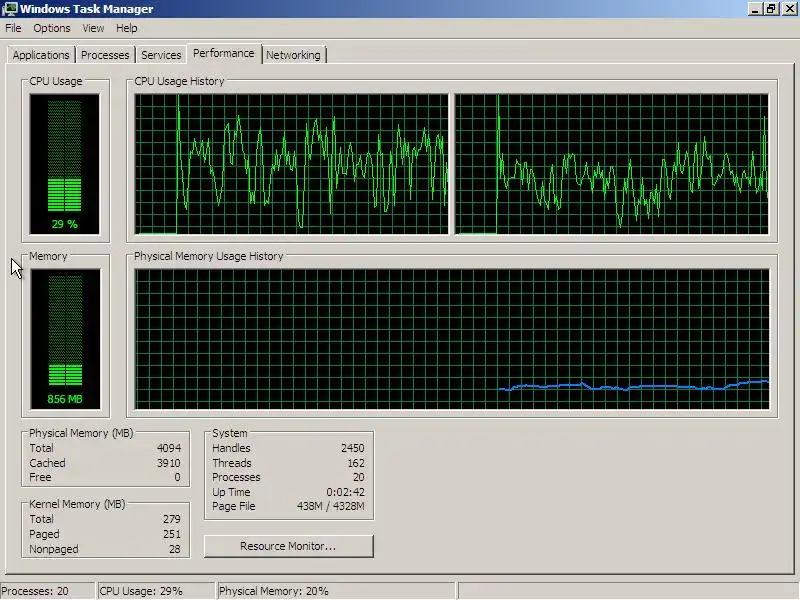This screenshot has height=600, width=800.
Task: Switch to the Networking tab
Action: [293, 55]
